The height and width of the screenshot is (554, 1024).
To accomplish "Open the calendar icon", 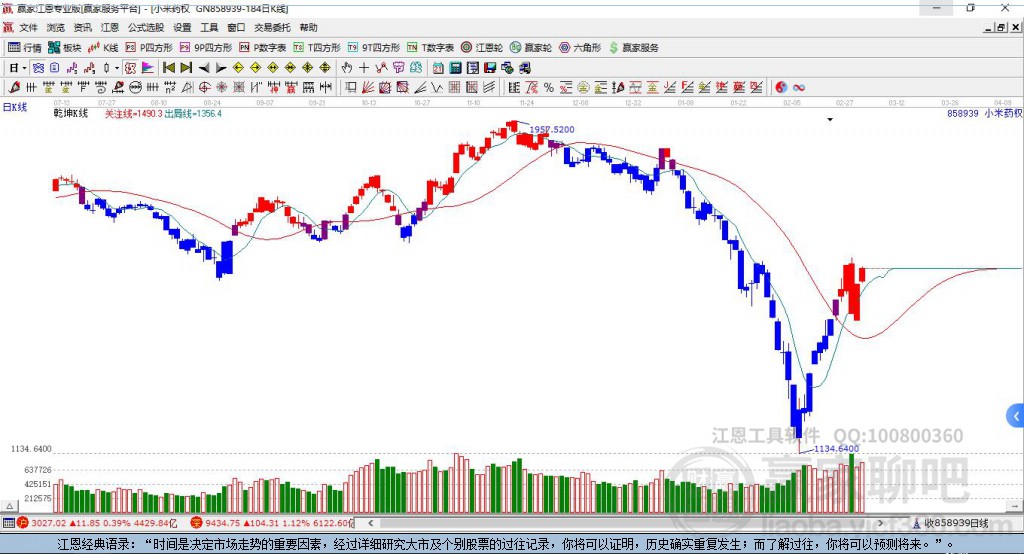I will point(438,68).
